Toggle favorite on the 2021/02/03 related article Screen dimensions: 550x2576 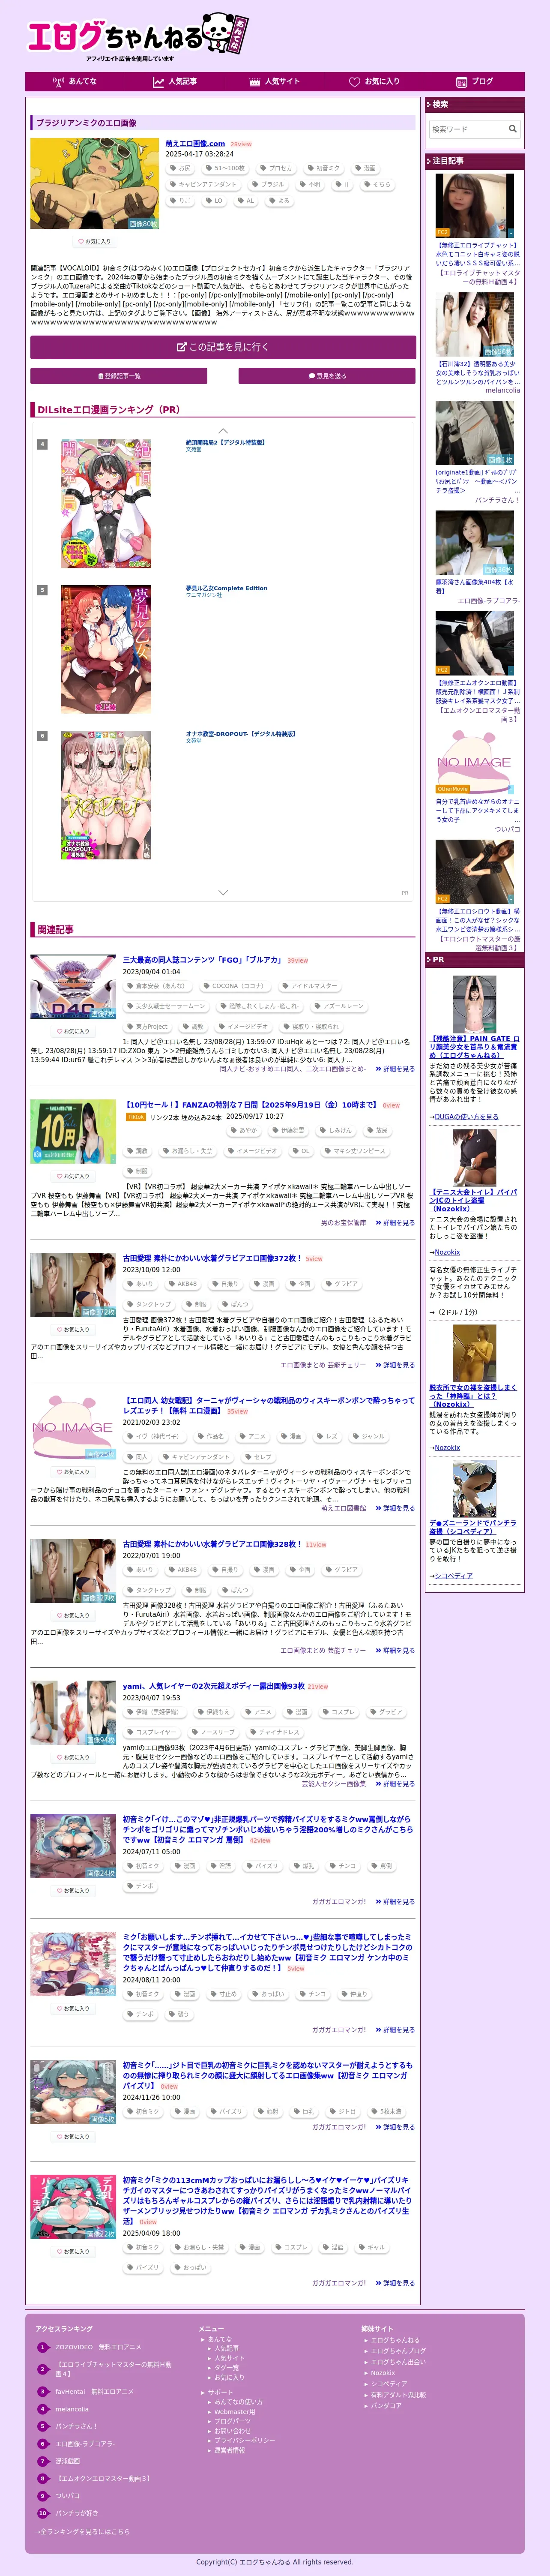[73, 1472]
